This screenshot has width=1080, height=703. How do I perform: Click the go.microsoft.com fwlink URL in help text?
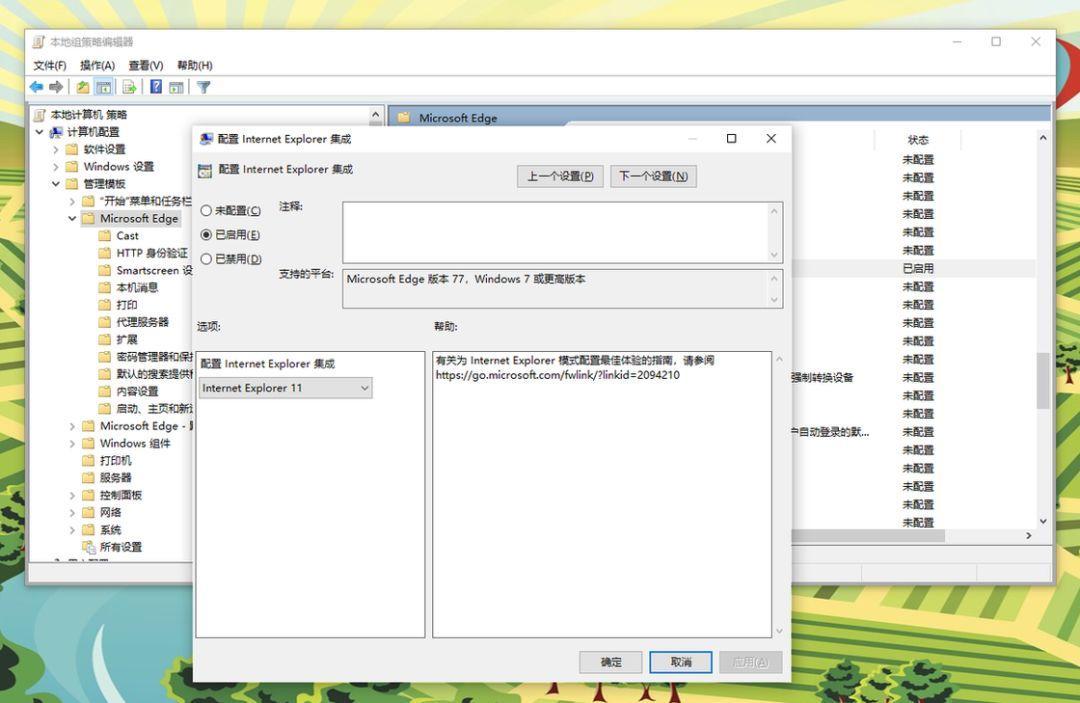coord(558,375)
